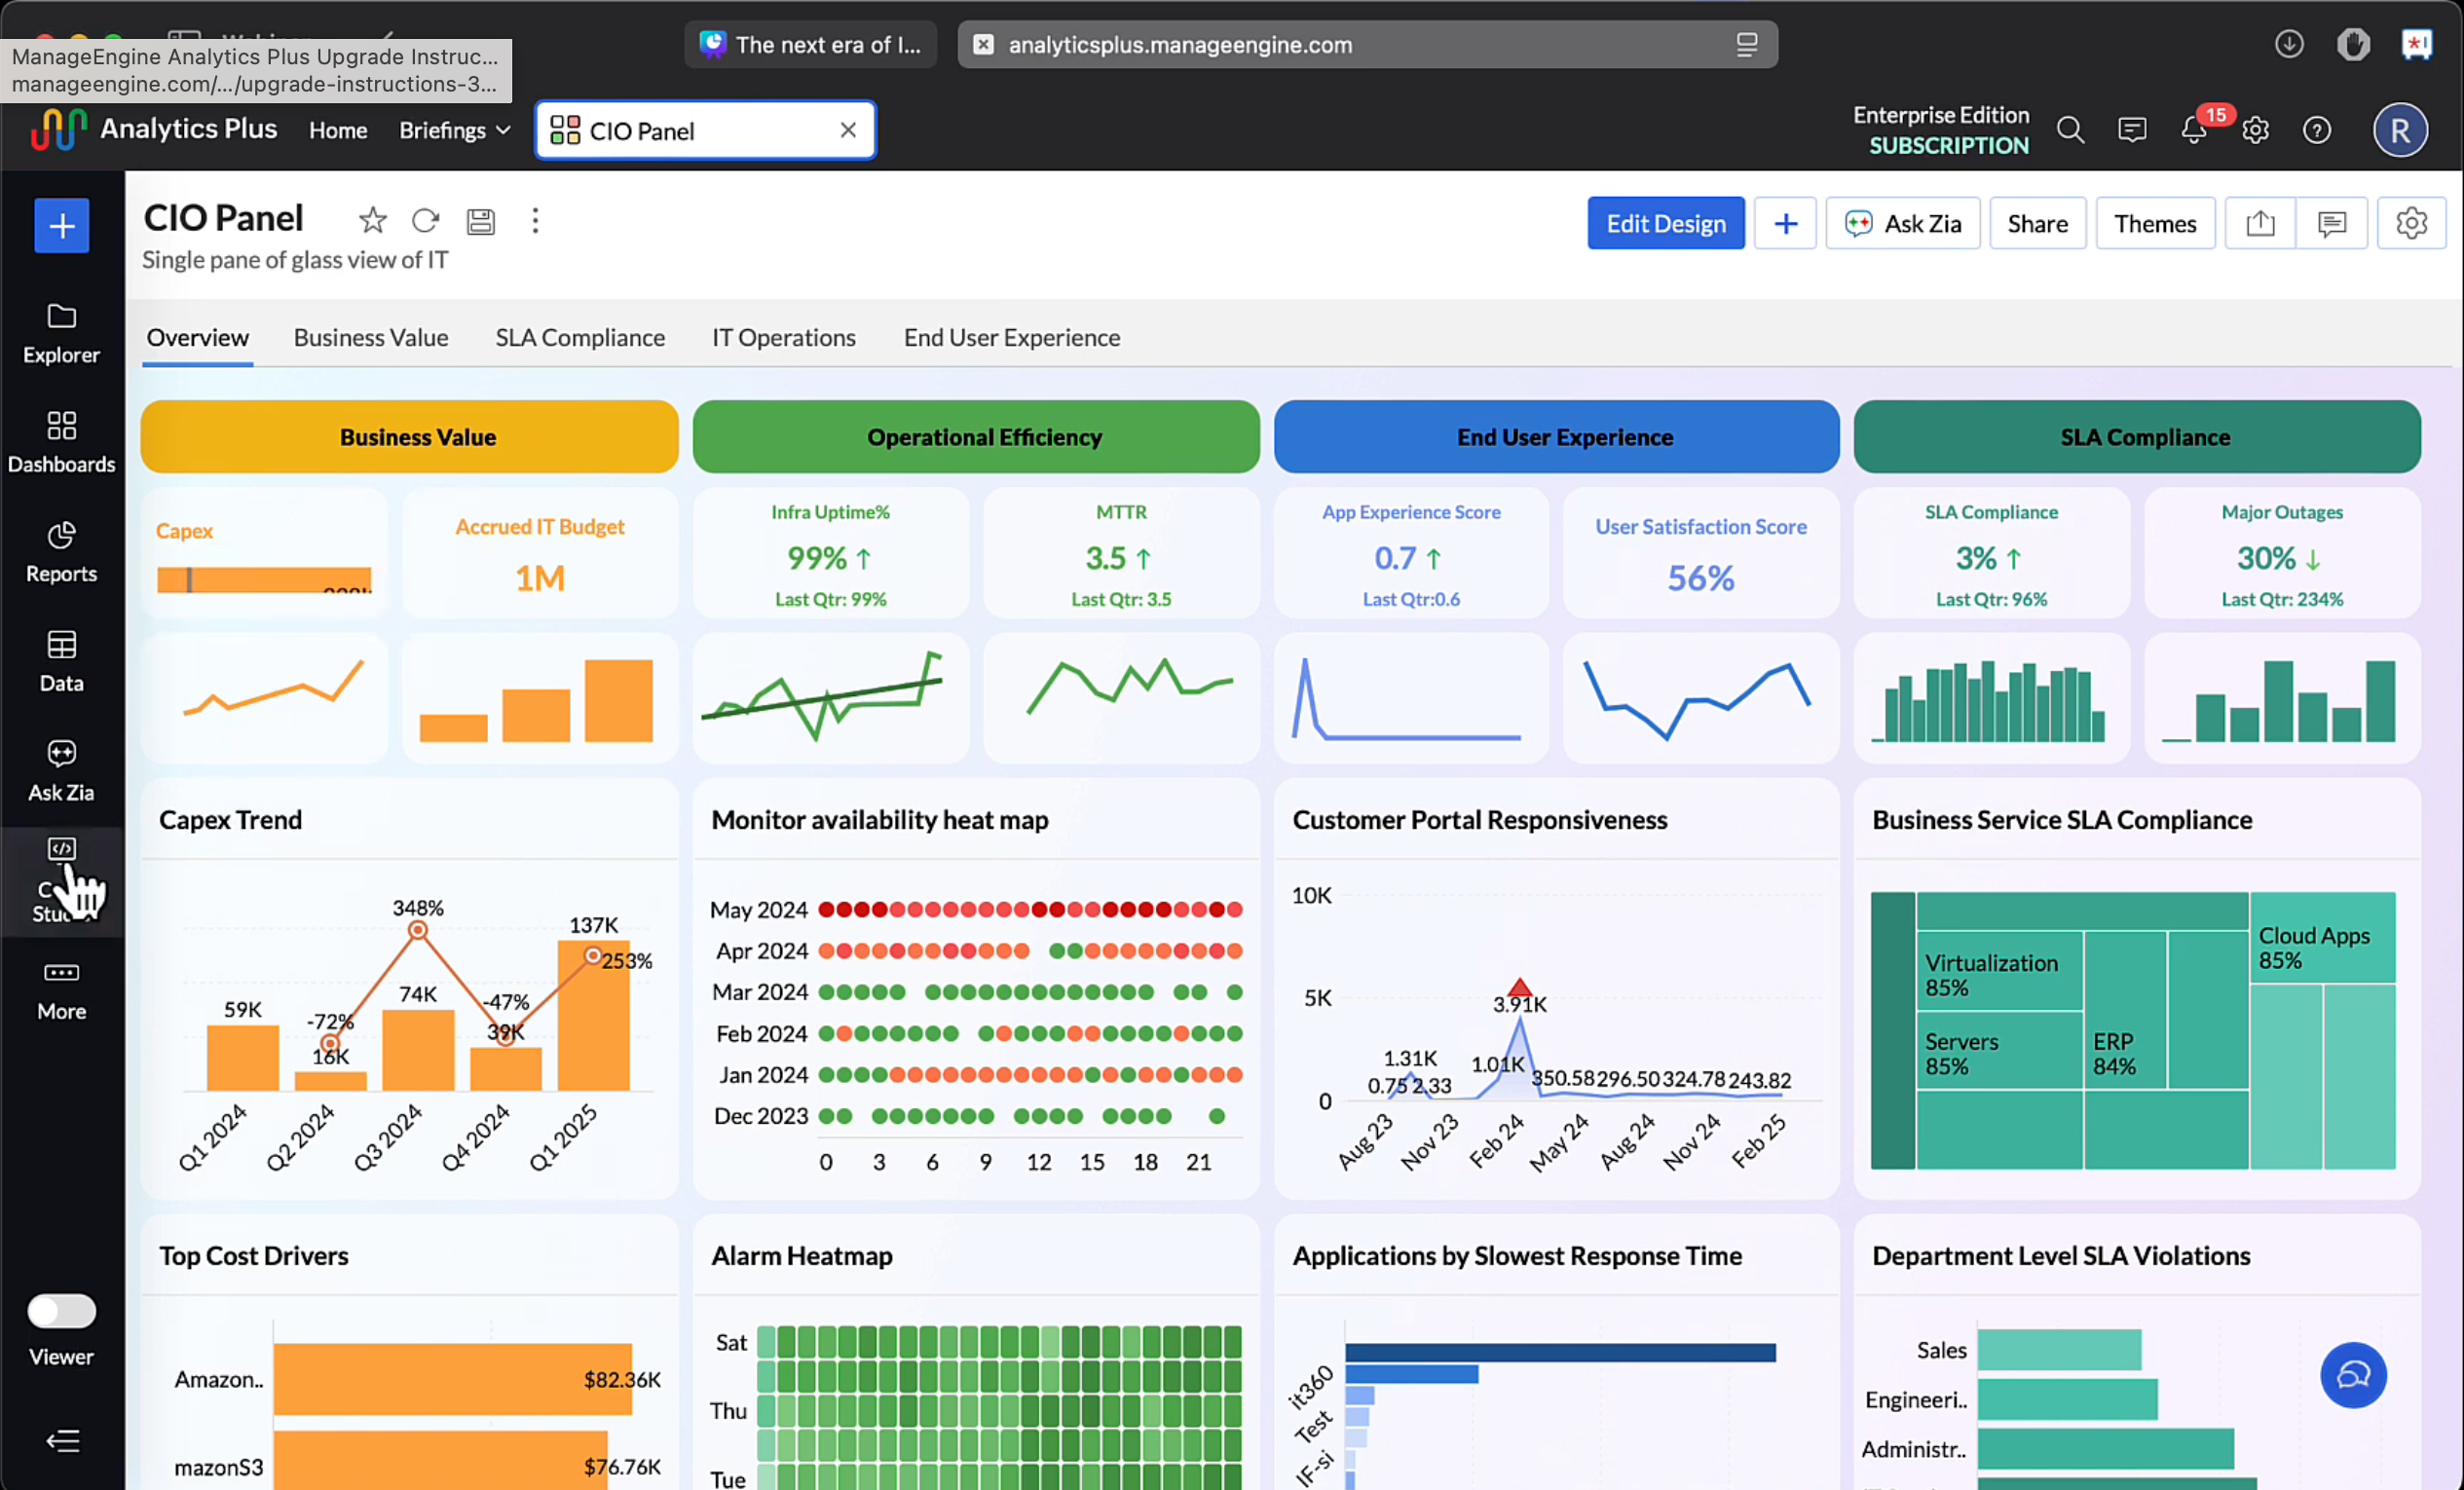Click the refresh icon beside CIO Panel

[x=426, y=220]
